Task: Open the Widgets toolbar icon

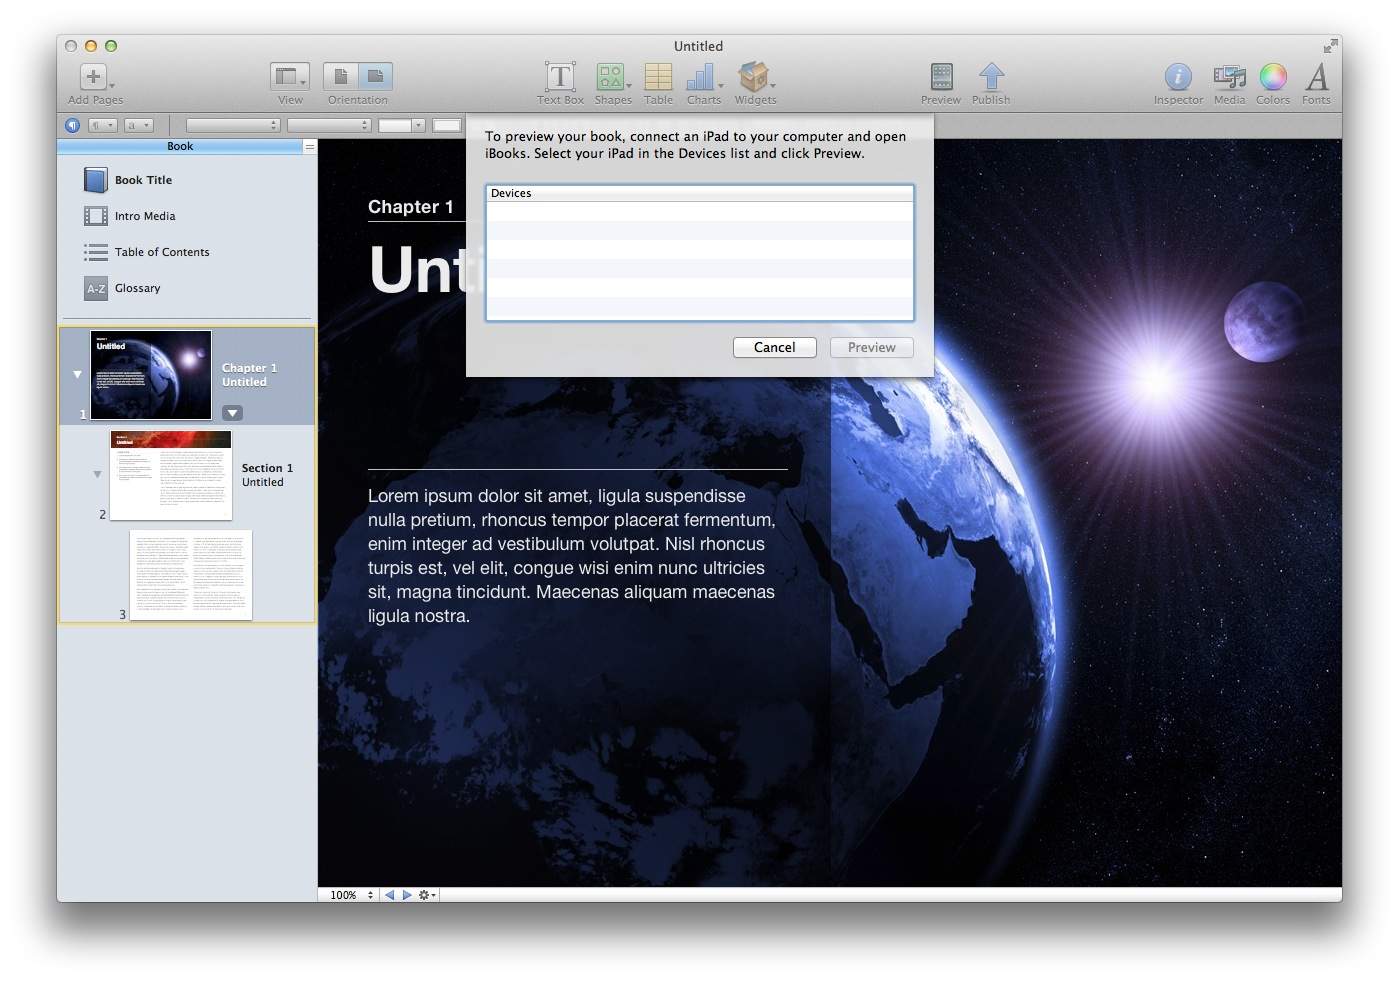Action: (x=753, y=77)
